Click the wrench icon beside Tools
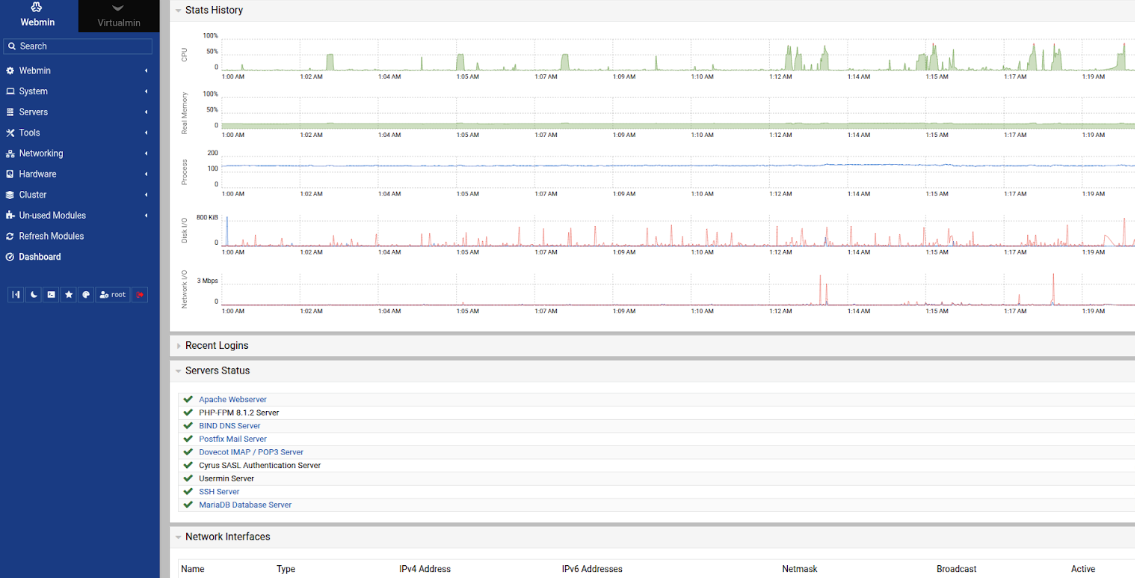This screenshot has height=578, width=1135. pyautogui.click(x=10, y=132)
